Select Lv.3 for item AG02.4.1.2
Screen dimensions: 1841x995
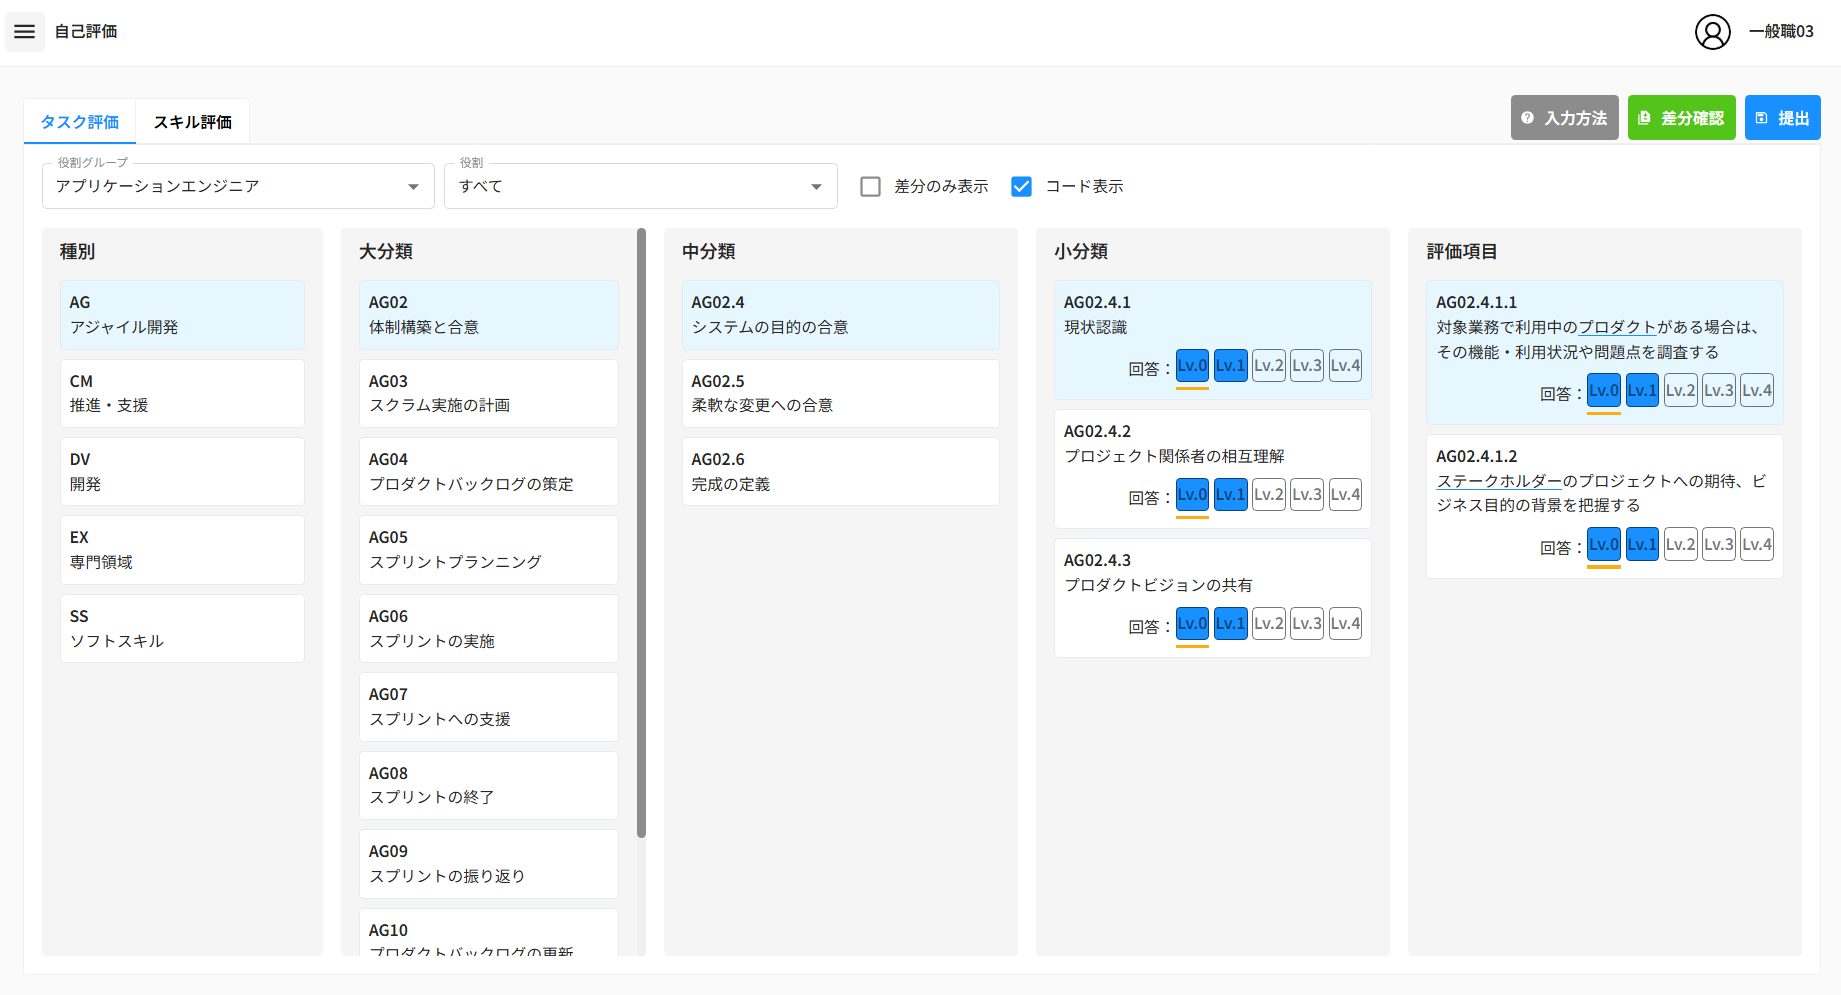1719,544
